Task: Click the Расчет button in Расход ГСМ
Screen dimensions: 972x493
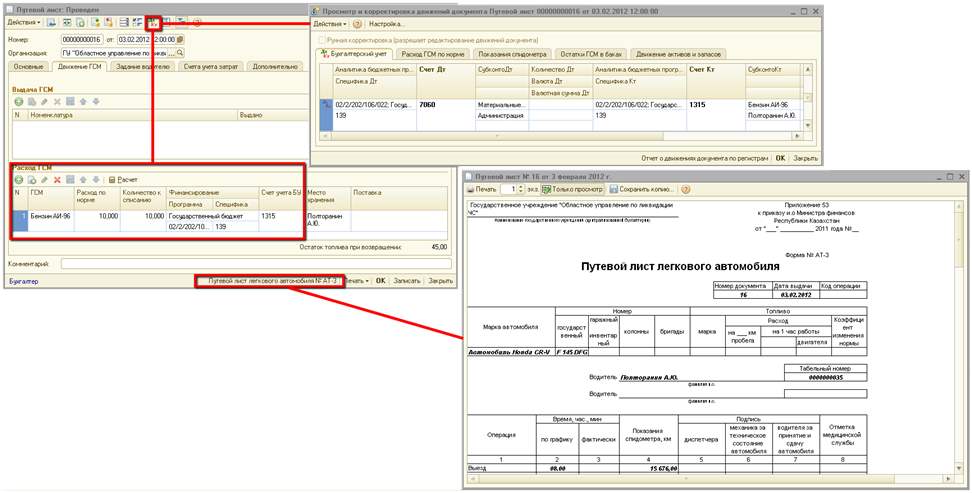Action: (124, 179)
